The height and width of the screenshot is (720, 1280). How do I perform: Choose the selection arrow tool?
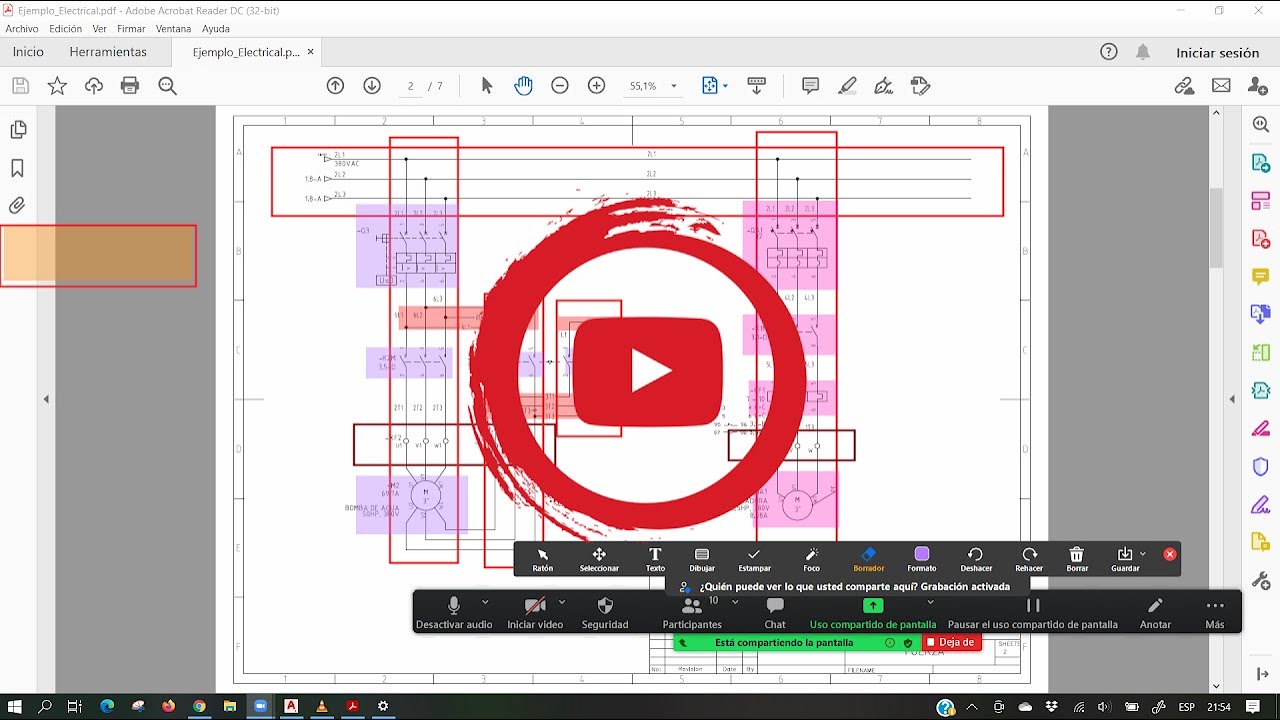487,86
